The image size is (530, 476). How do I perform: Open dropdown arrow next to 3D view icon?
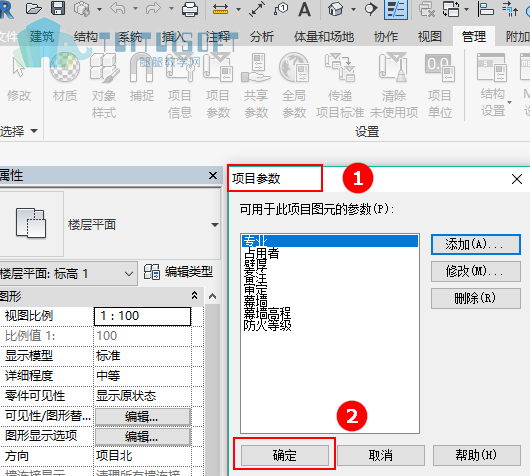click(x=354, y=9)
